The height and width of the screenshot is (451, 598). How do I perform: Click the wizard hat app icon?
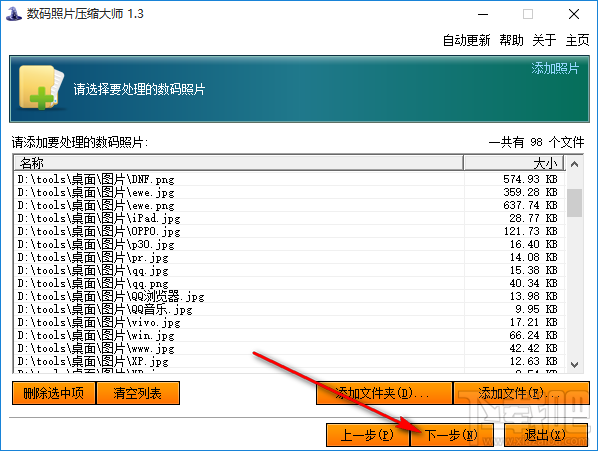click(13, 14)
